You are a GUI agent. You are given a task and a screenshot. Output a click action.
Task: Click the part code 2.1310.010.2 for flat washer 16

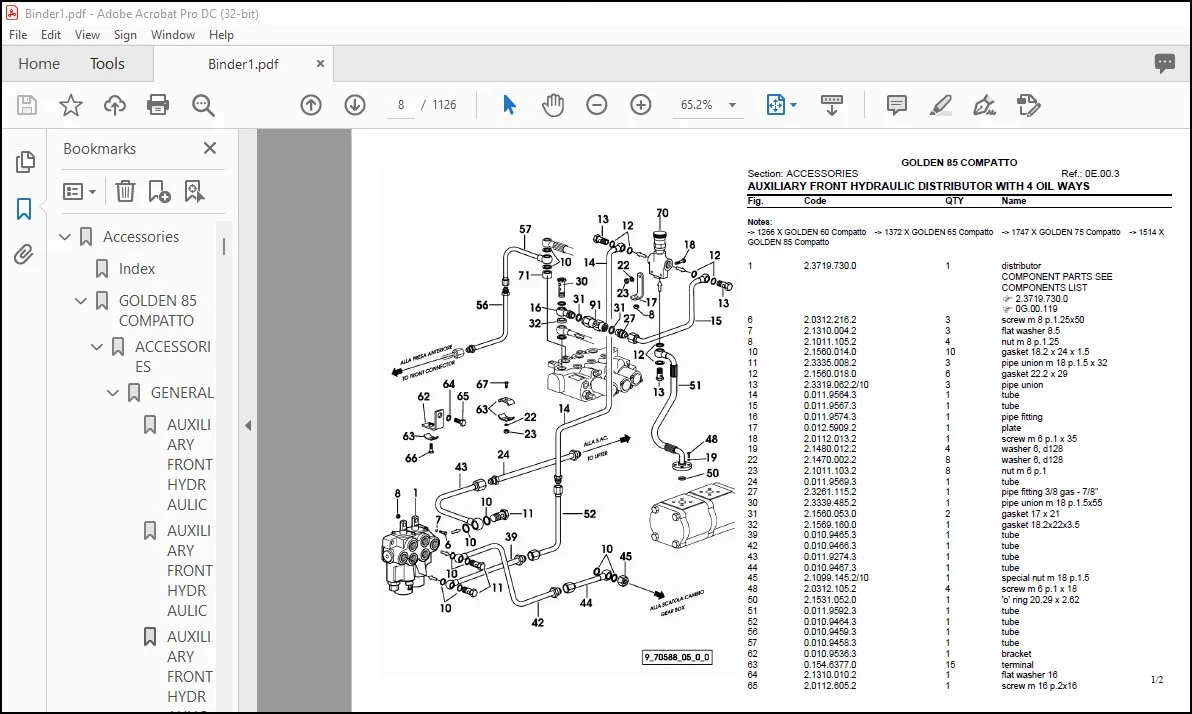[829, 675]
